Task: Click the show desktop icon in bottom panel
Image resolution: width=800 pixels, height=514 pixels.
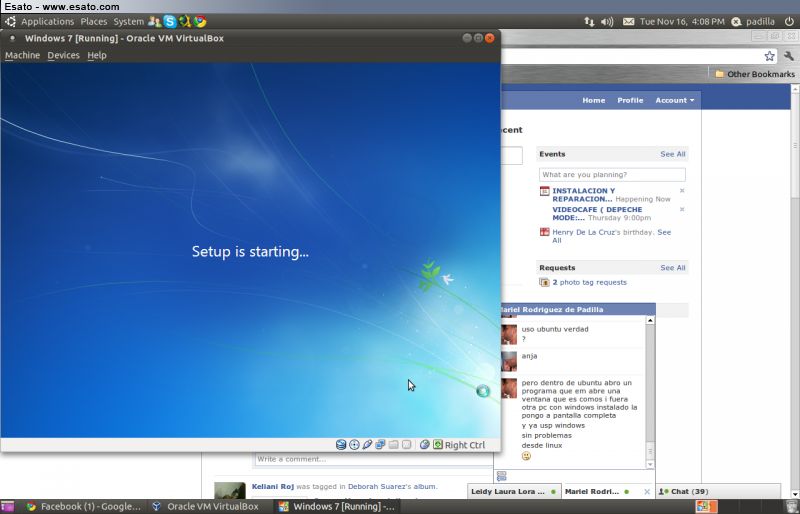Action: coord(7,506)
